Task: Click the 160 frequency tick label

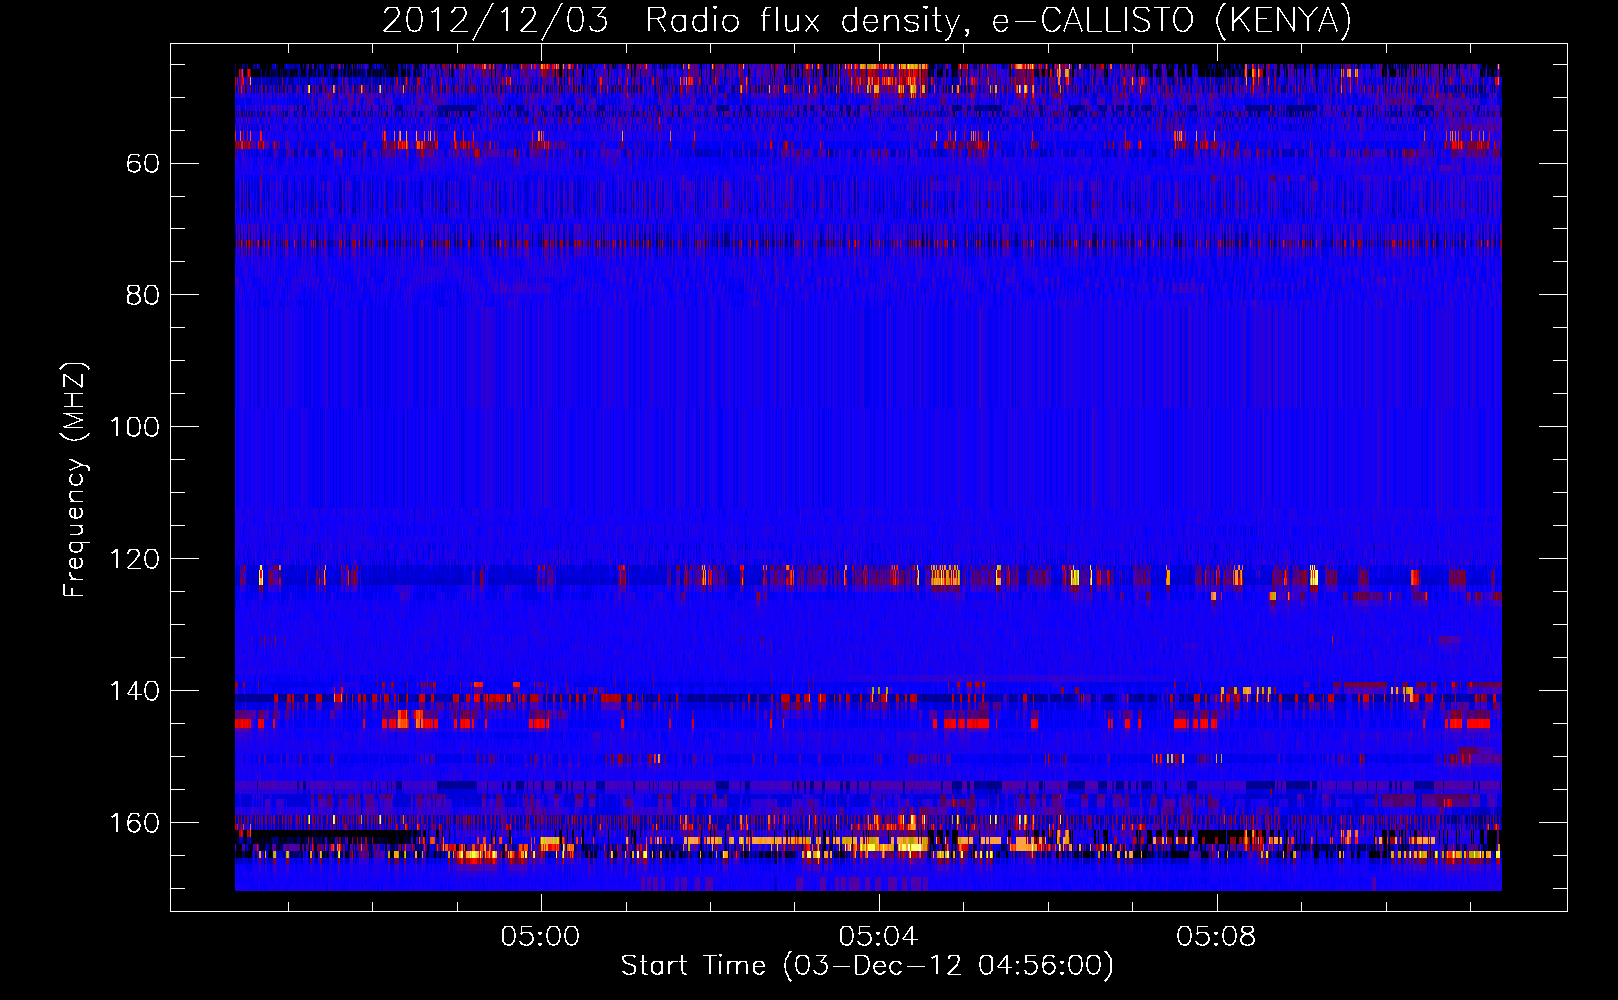Action: [135, 823]
